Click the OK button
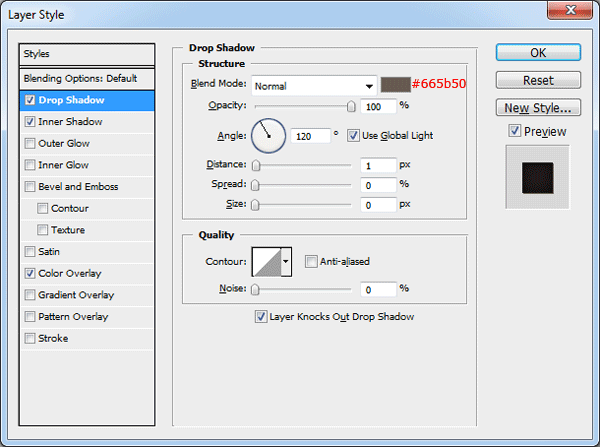This screenshot has height=447, width=600. [x=538, y=52]
